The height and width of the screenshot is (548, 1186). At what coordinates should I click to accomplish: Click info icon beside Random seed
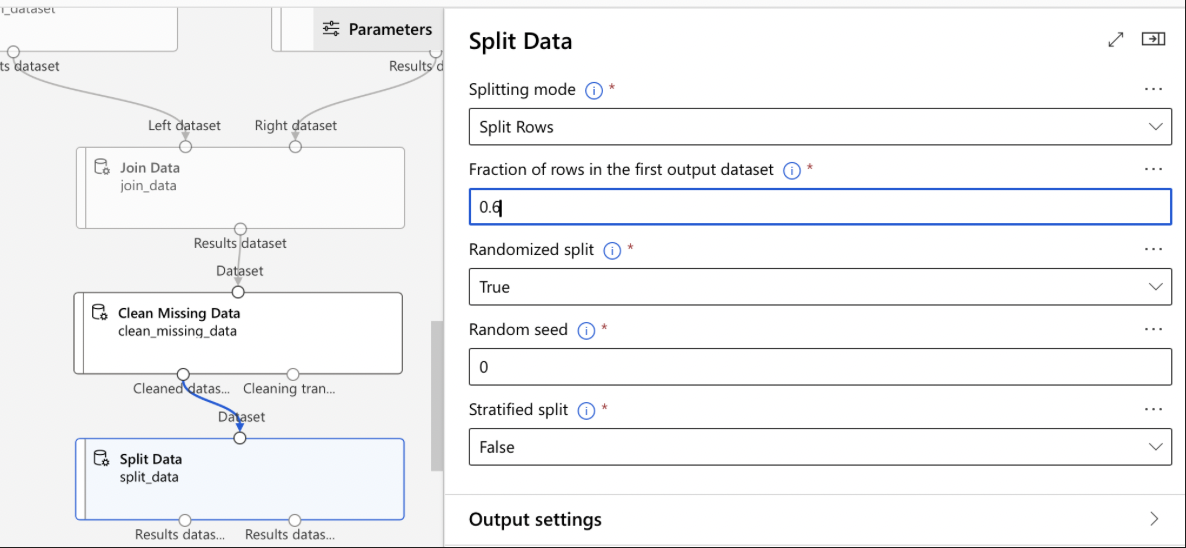pyautogui.click(x=586, y=331)
